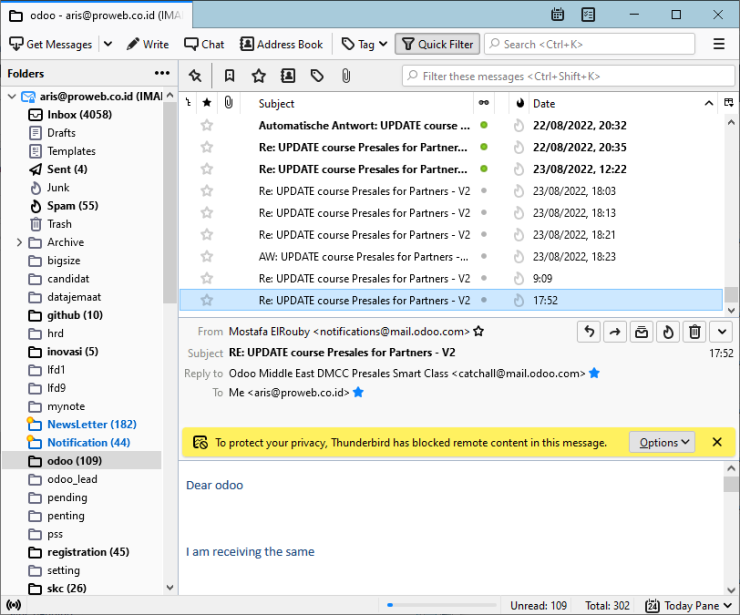Open the column picker icon

pyautogui.click(x=729, y=102)
